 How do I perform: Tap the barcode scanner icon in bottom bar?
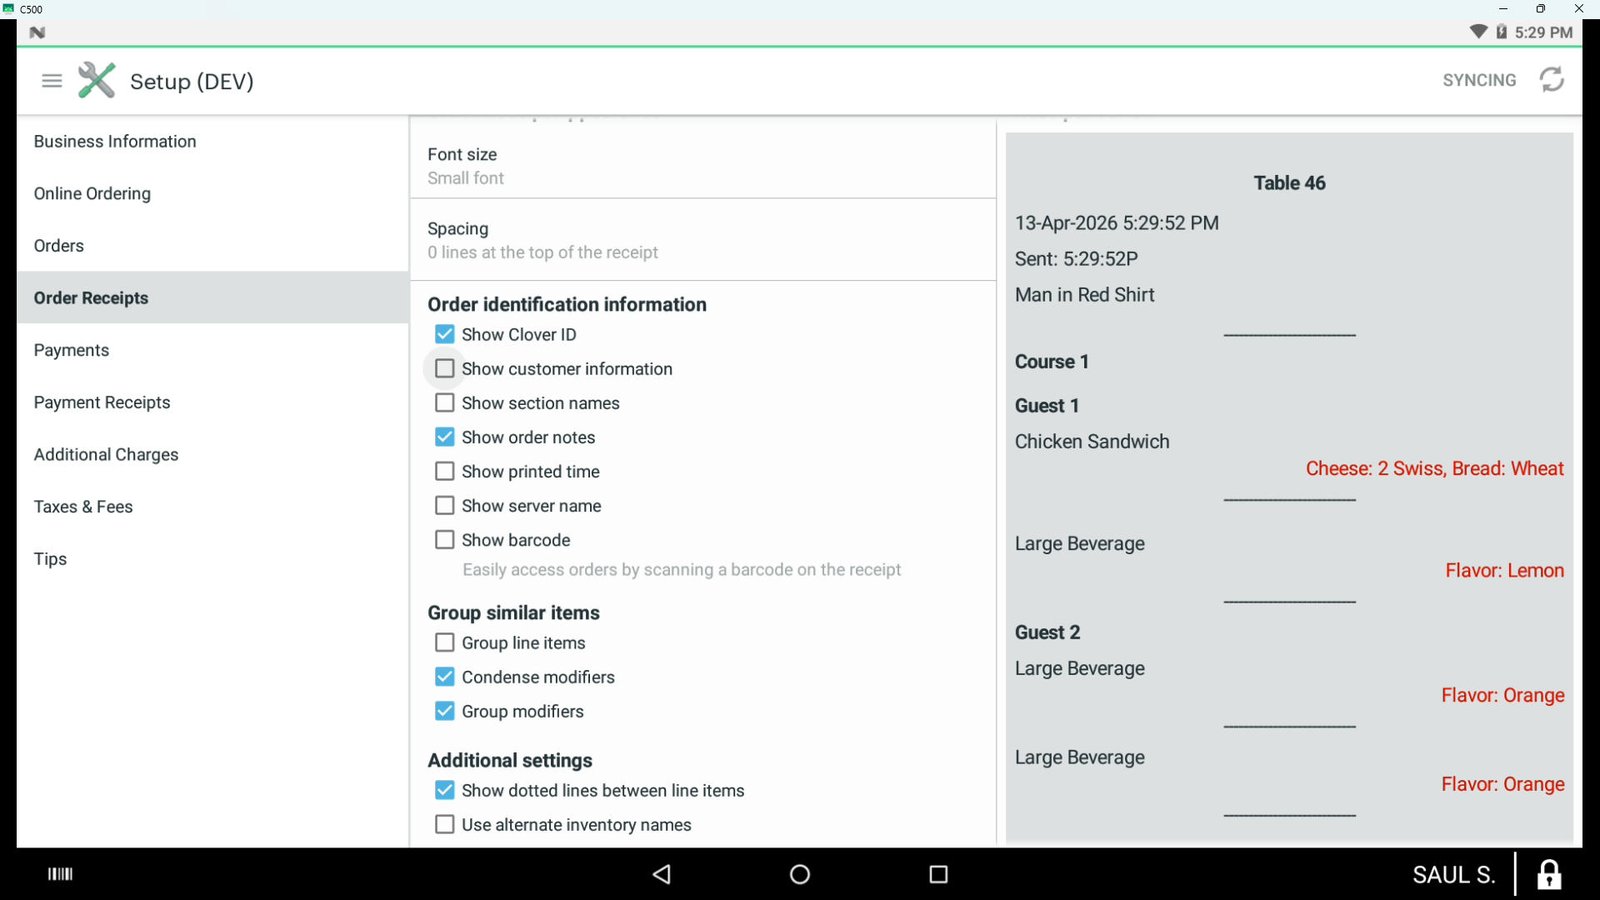[61, 874]
